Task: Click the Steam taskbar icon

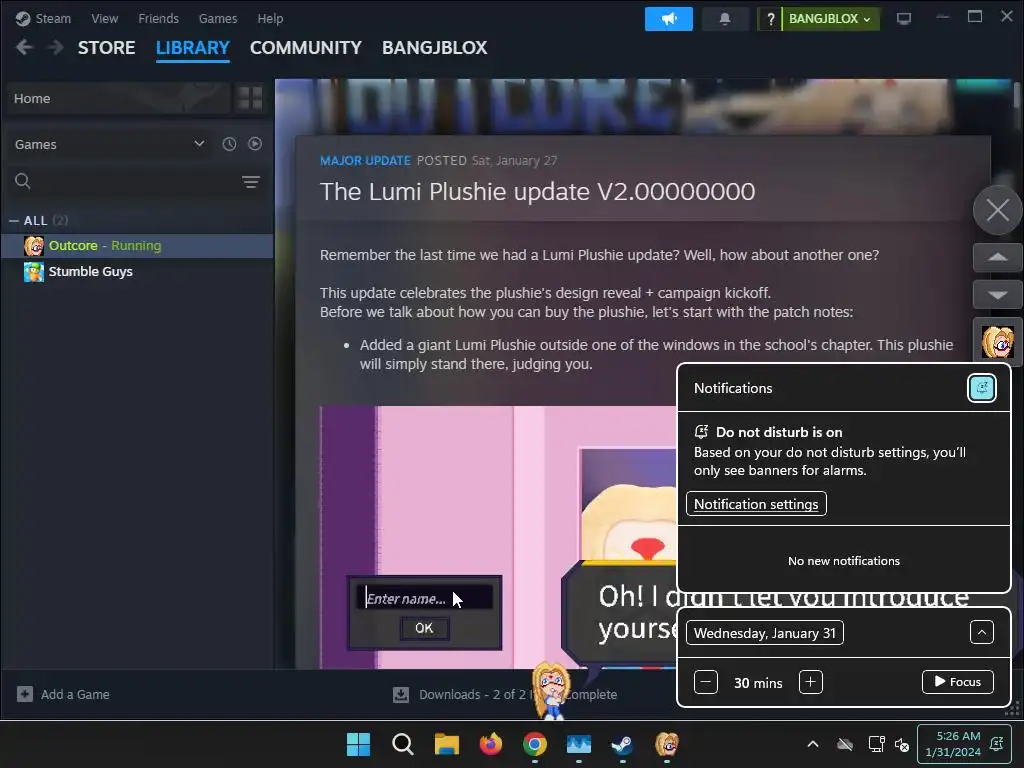Action: click(x=622, y=744)
